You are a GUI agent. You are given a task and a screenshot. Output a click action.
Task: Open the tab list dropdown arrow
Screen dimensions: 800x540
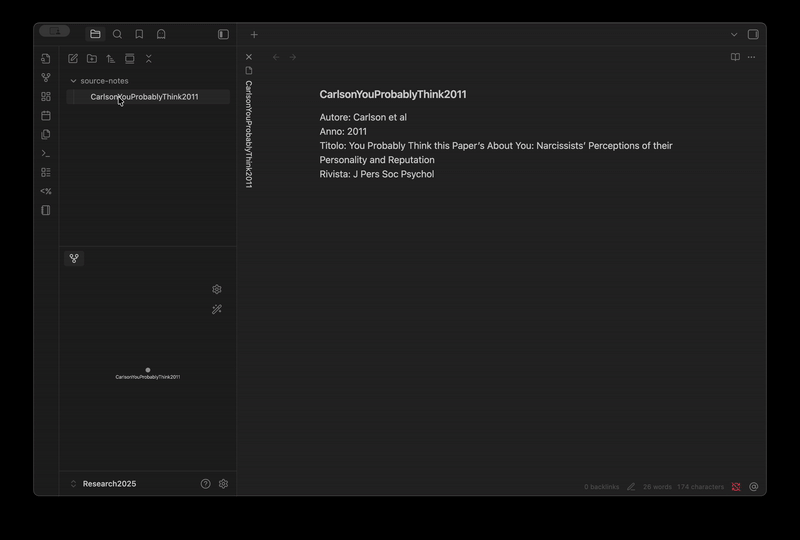734,34
